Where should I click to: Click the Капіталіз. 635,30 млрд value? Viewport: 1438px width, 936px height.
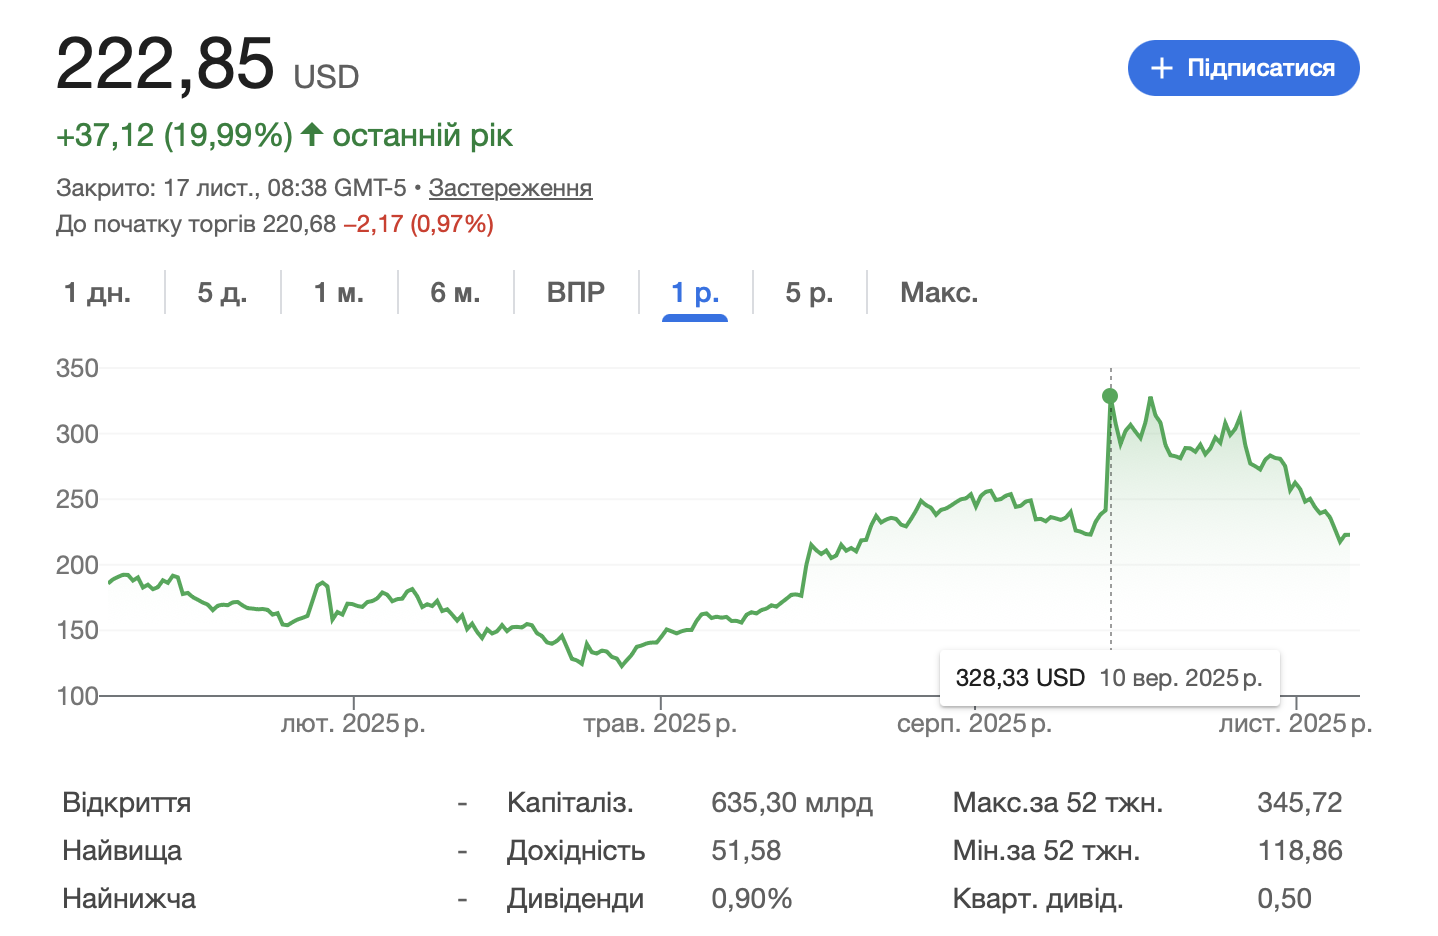(791, 803)
